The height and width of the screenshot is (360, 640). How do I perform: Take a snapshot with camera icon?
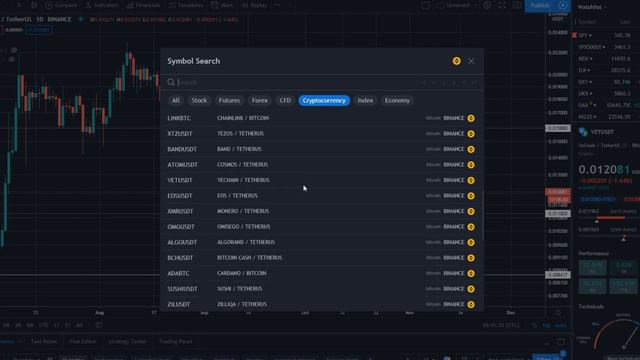(x=517, y=5)
